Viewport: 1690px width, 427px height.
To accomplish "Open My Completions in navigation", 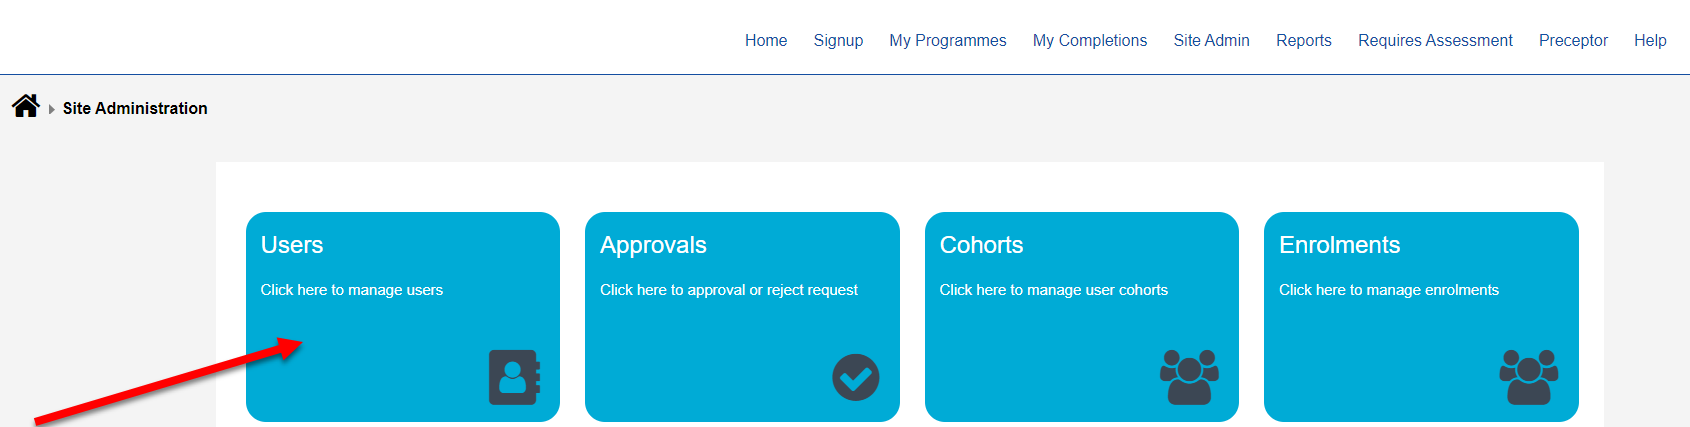I will pos(1090,40).
